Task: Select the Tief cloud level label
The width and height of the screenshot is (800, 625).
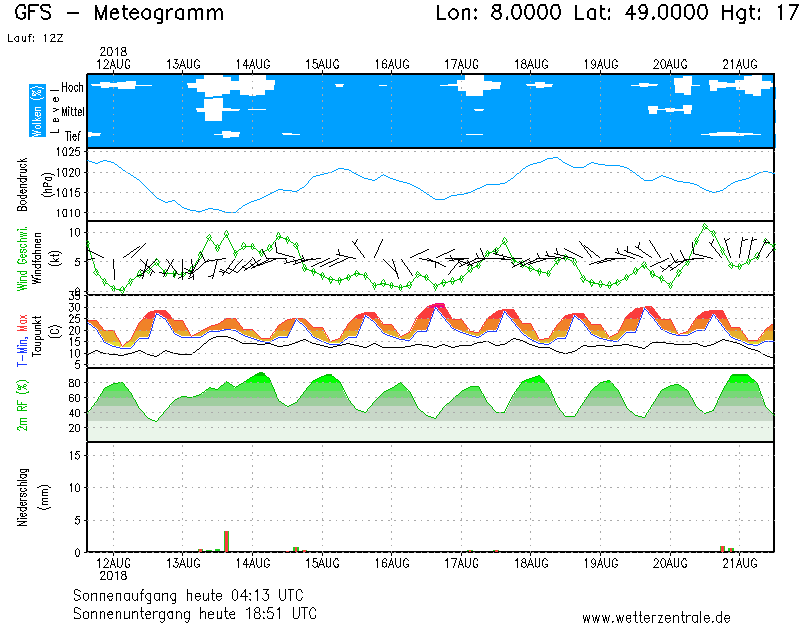Action: (73, 135)
